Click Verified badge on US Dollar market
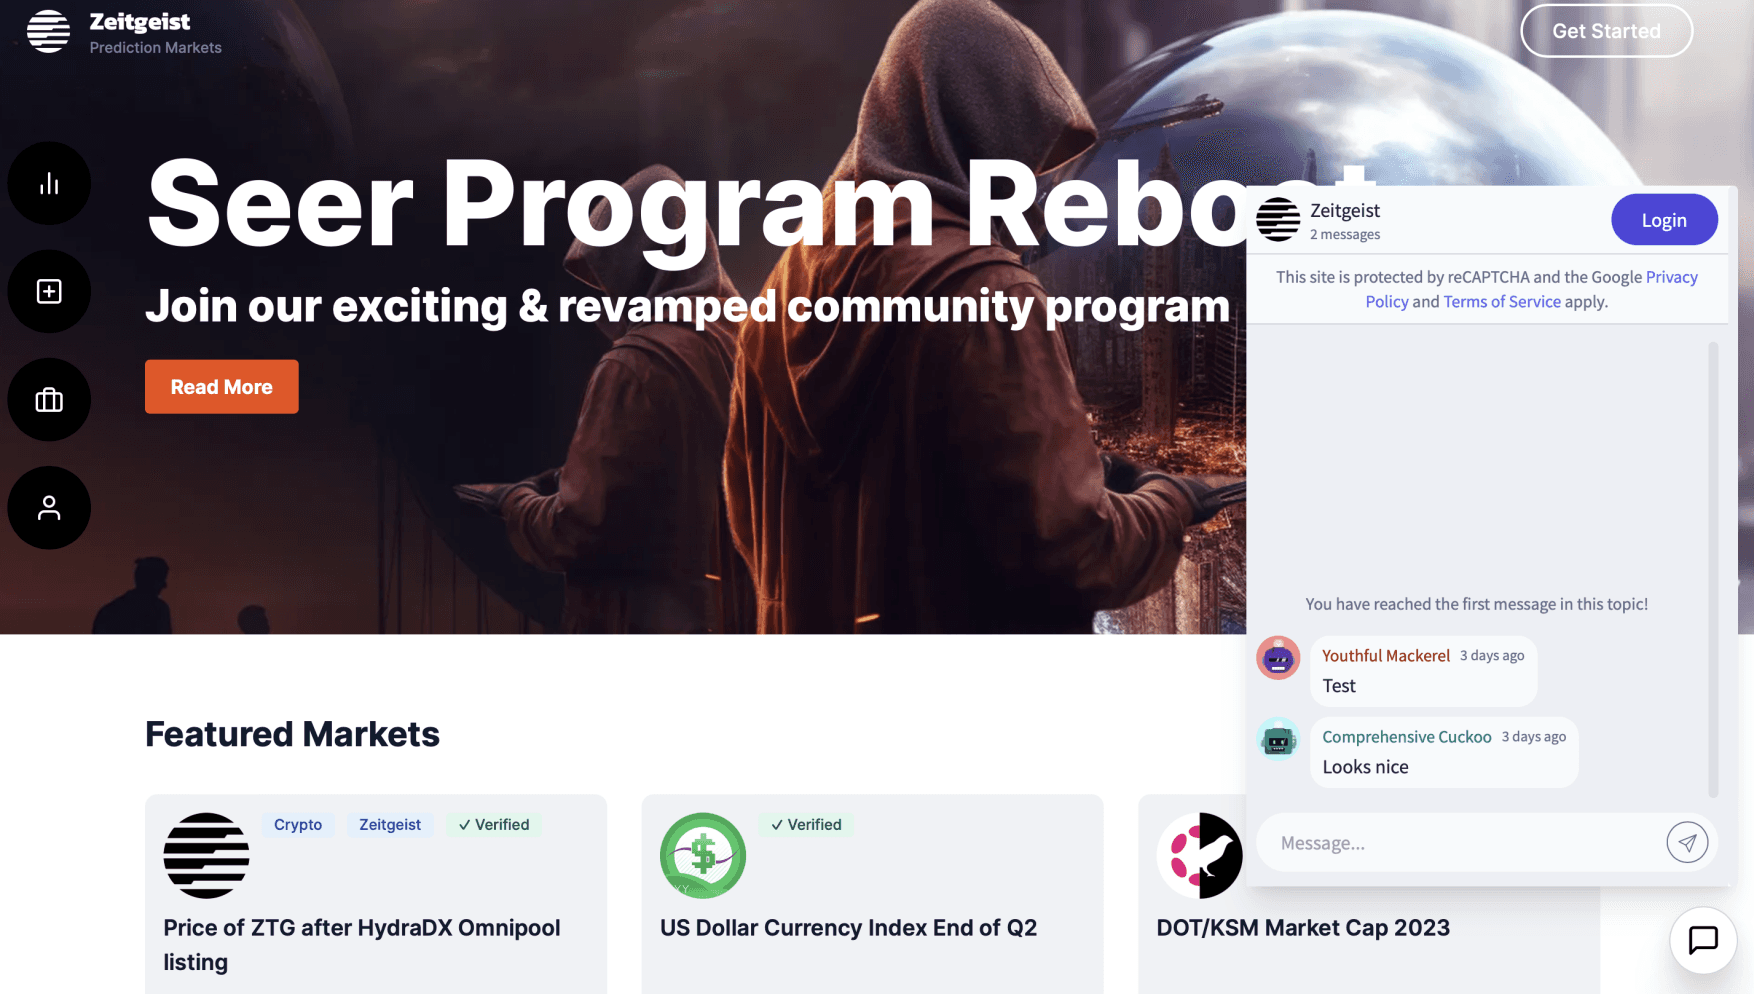The image size is (1754, 994). pyautogui.click(x=806, y=825)
